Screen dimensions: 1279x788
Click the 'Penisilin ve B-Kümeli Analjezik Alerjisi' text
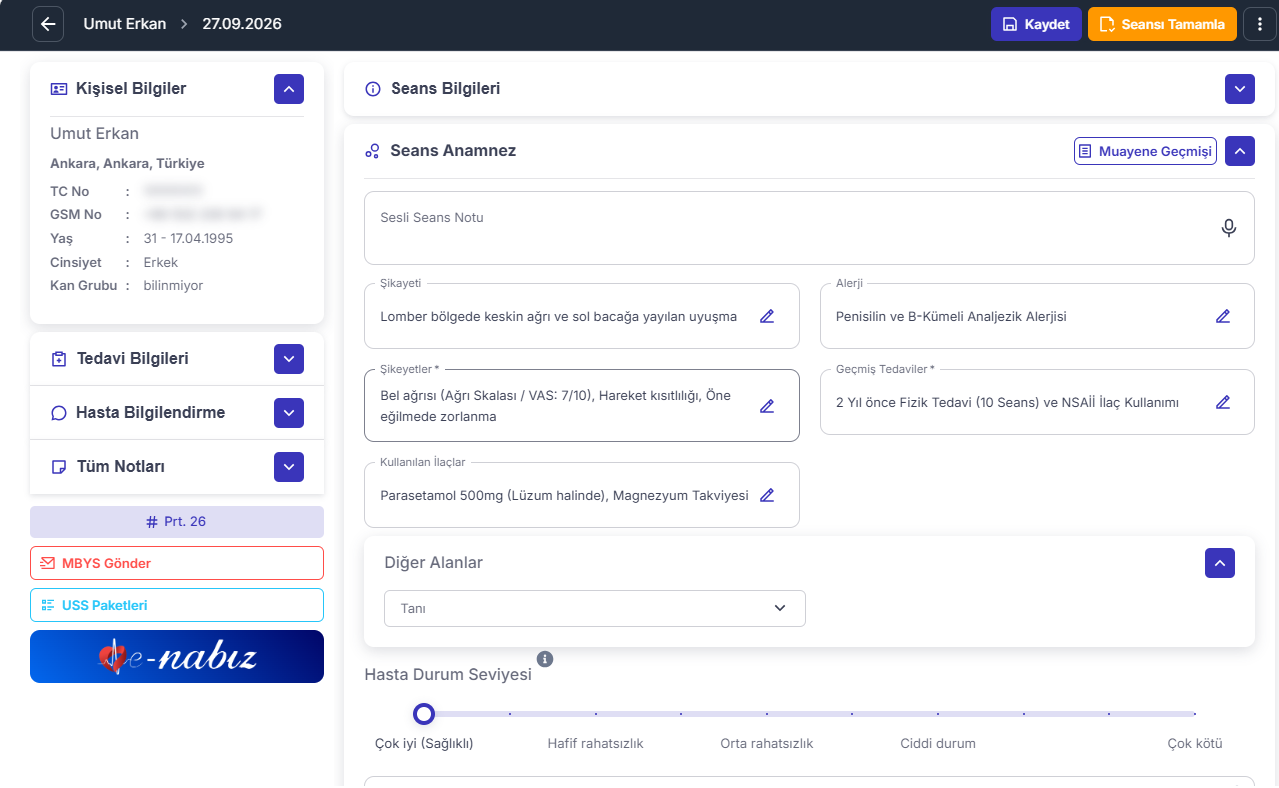click(951, 316)
